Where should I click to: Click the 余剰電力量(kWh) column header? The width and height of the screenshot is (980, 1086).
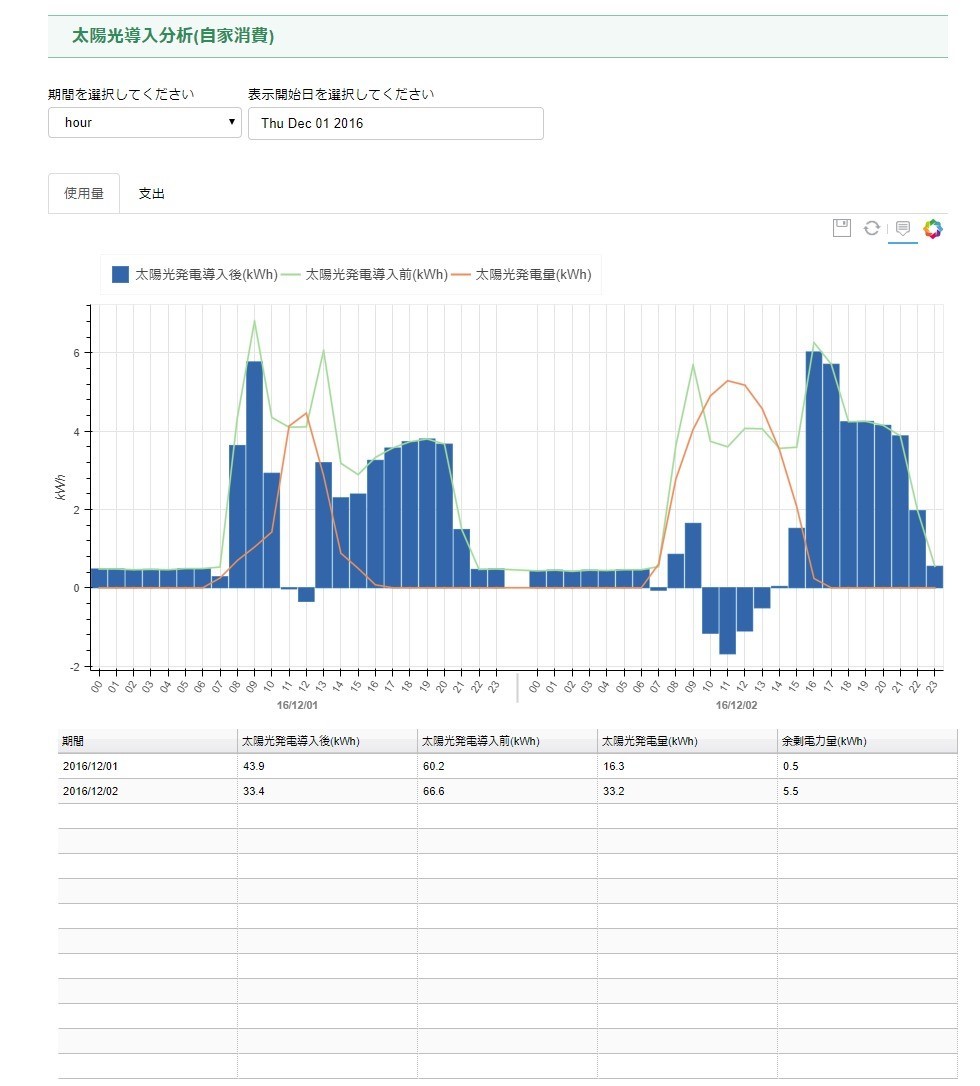click(x=867, y=741)
